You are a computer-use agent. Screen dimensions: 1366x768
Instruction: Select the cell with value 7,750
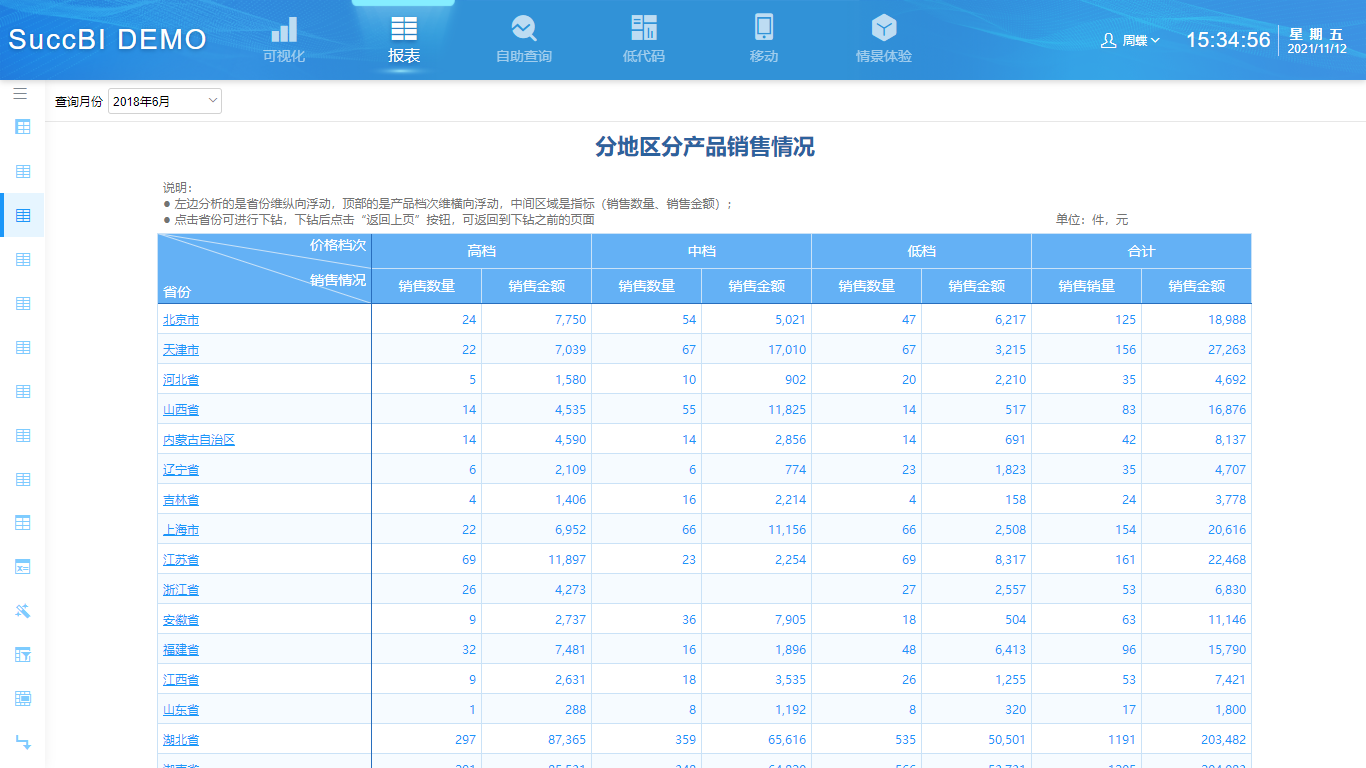tap(537, 320)
